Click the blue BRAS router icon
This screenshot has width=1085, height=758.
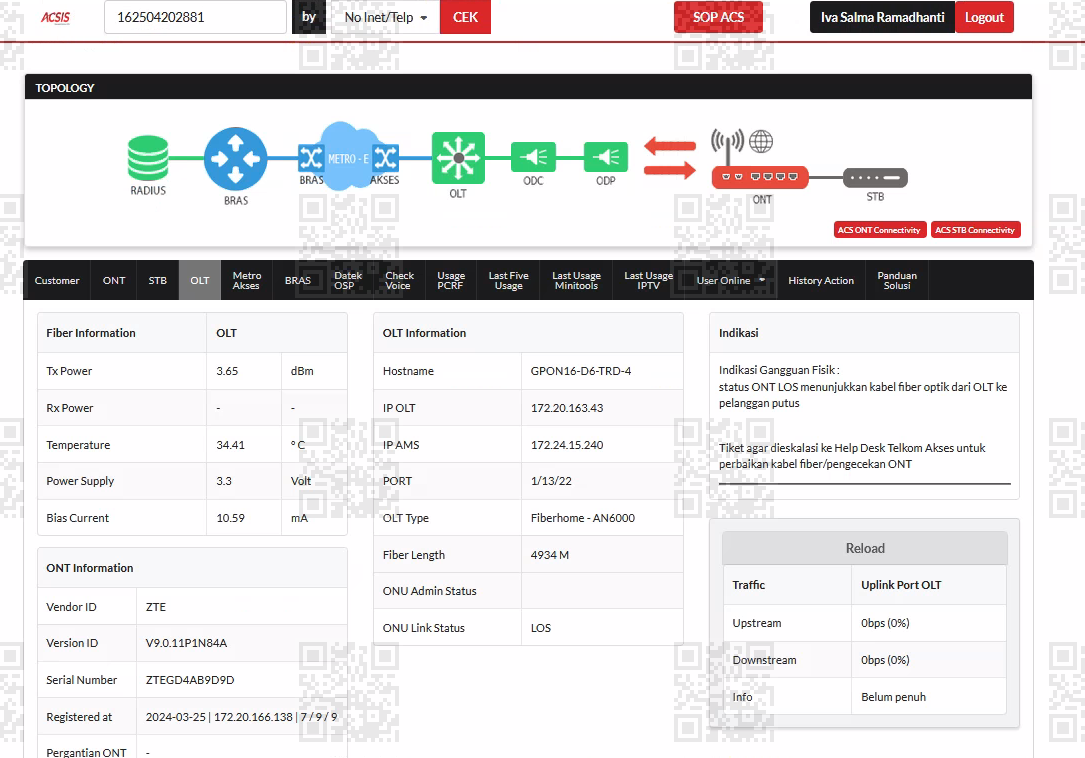(235, 159)
